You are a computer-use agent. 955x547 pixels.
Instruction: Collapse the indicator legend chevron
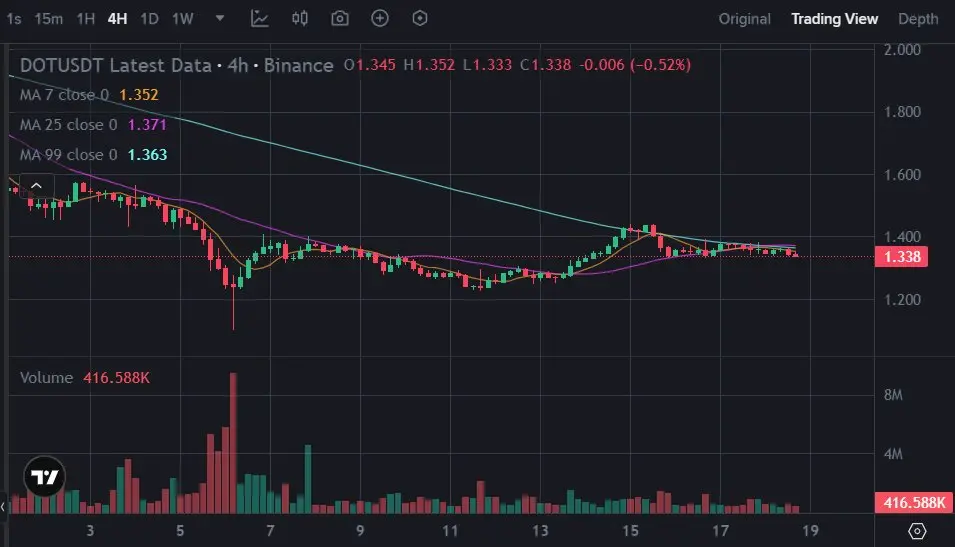tap(36, 185)
